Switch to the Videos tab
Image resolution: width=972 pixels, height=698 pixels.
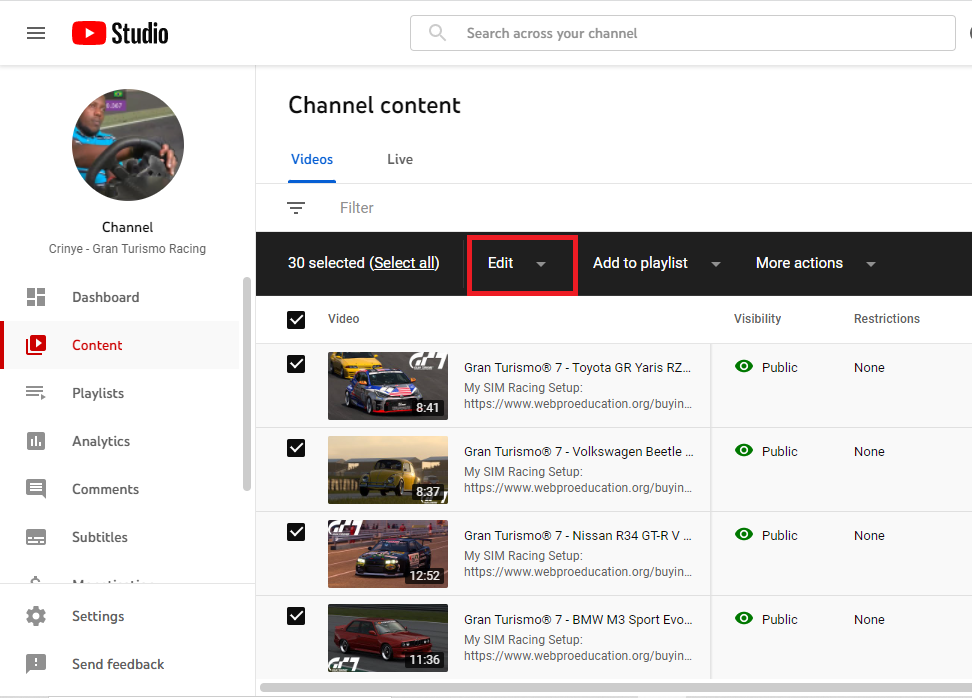coord(312,159)
